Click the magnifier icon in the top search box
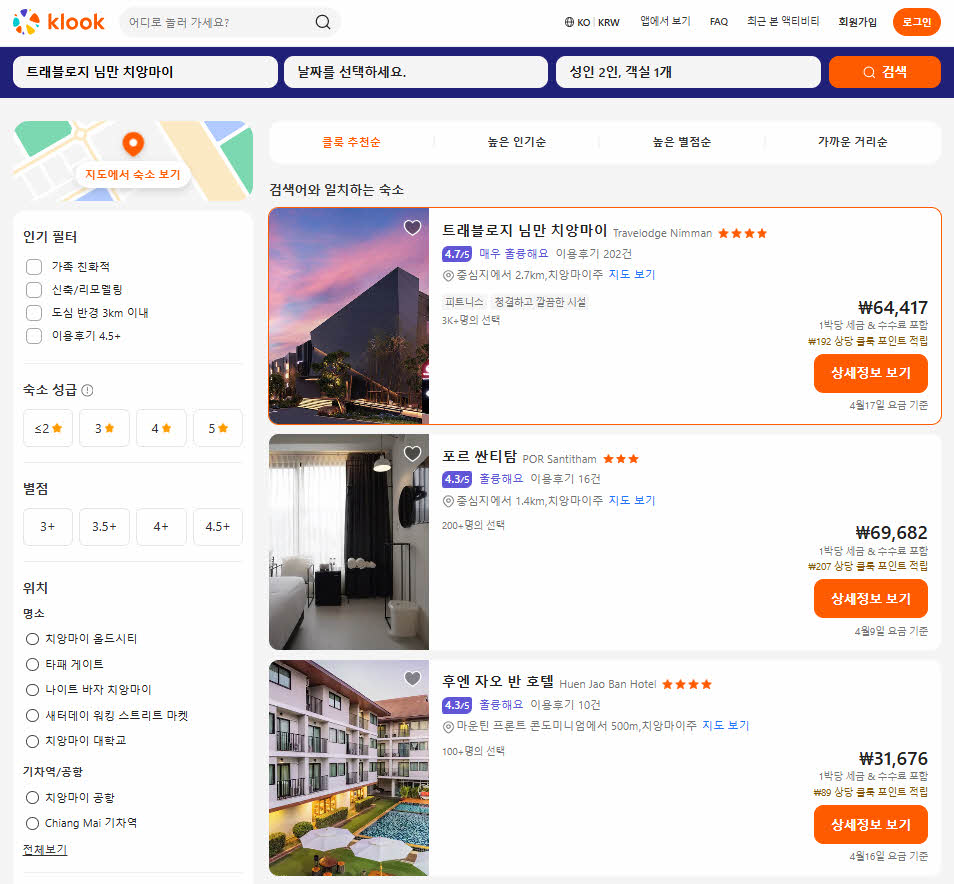The width and height of the screenshot is (954, 884). click(x=322, y=22)
